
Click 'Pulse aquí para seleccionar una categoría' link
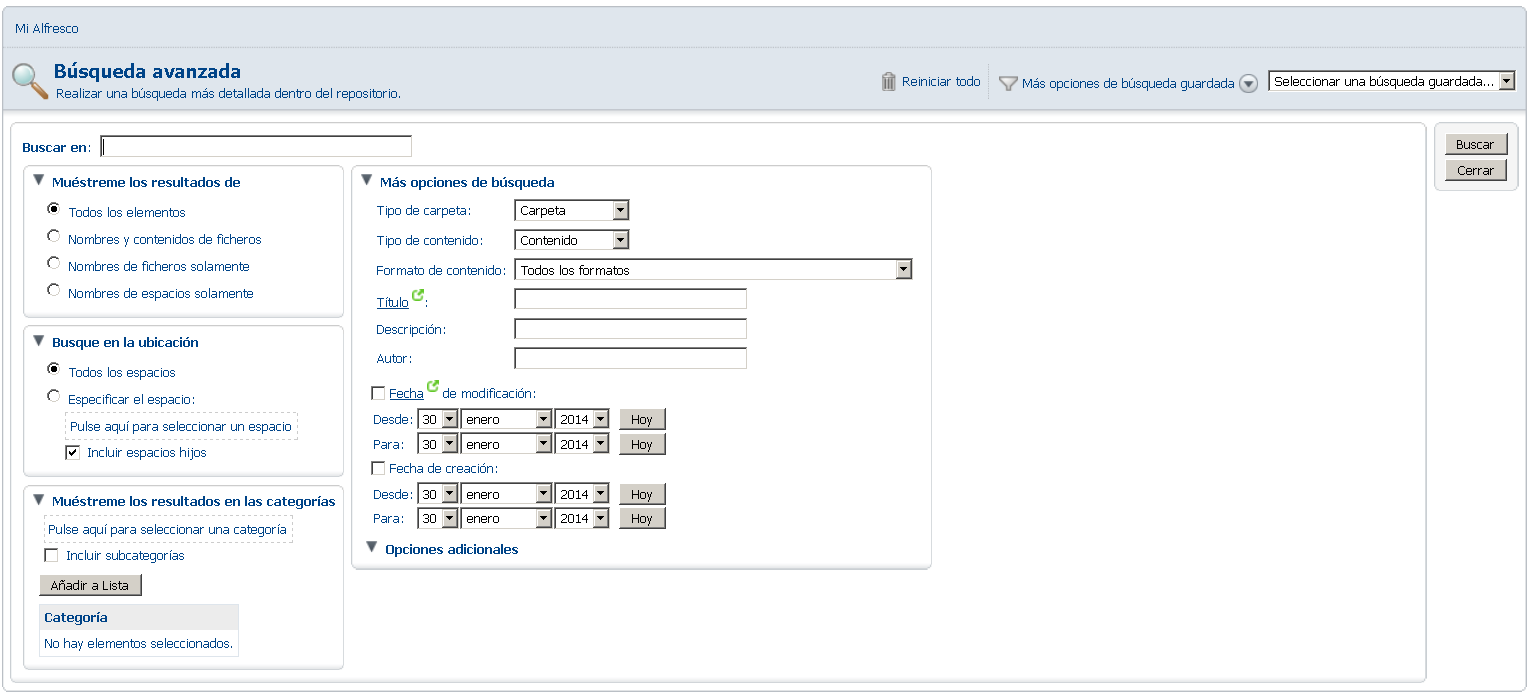click(x=168, y=529)
